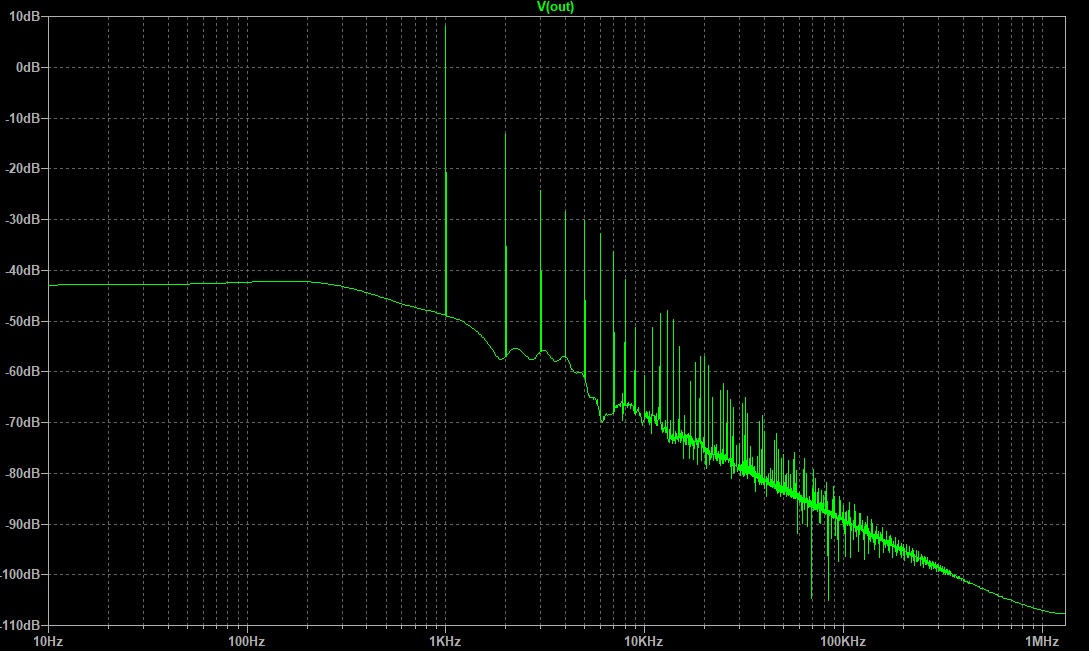
Task: Click the 1KHz label on horizontal axis
Action: click(x=445, y=640)
